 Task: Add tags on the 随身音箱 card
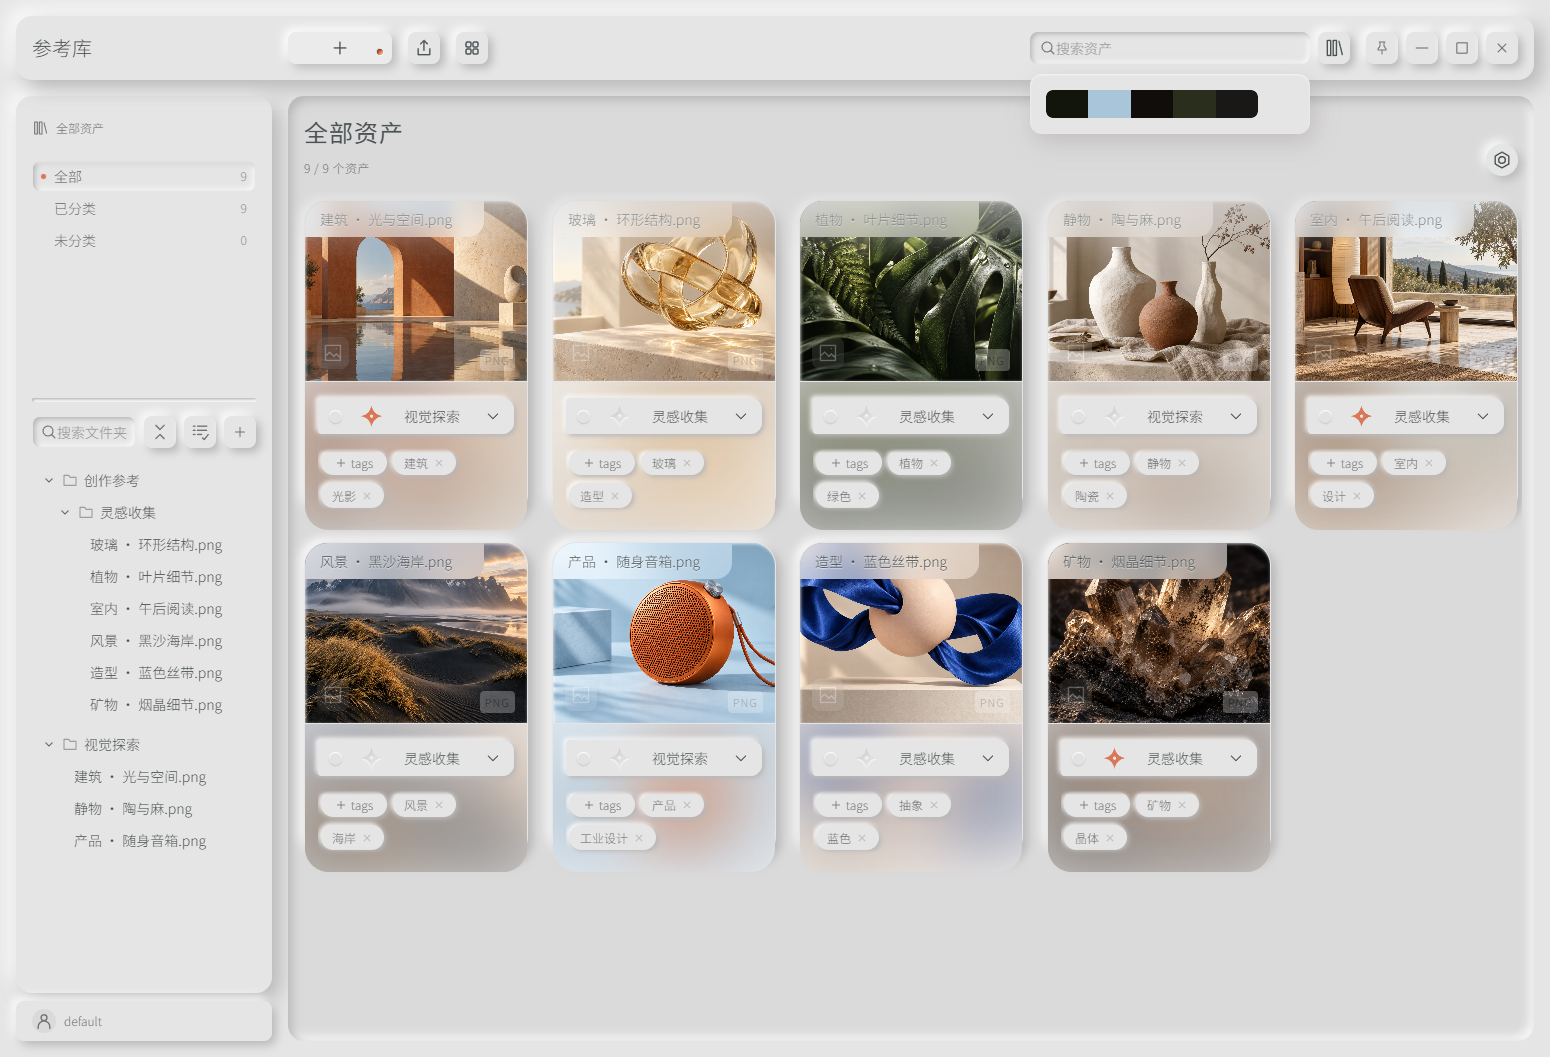pos(602,805)
